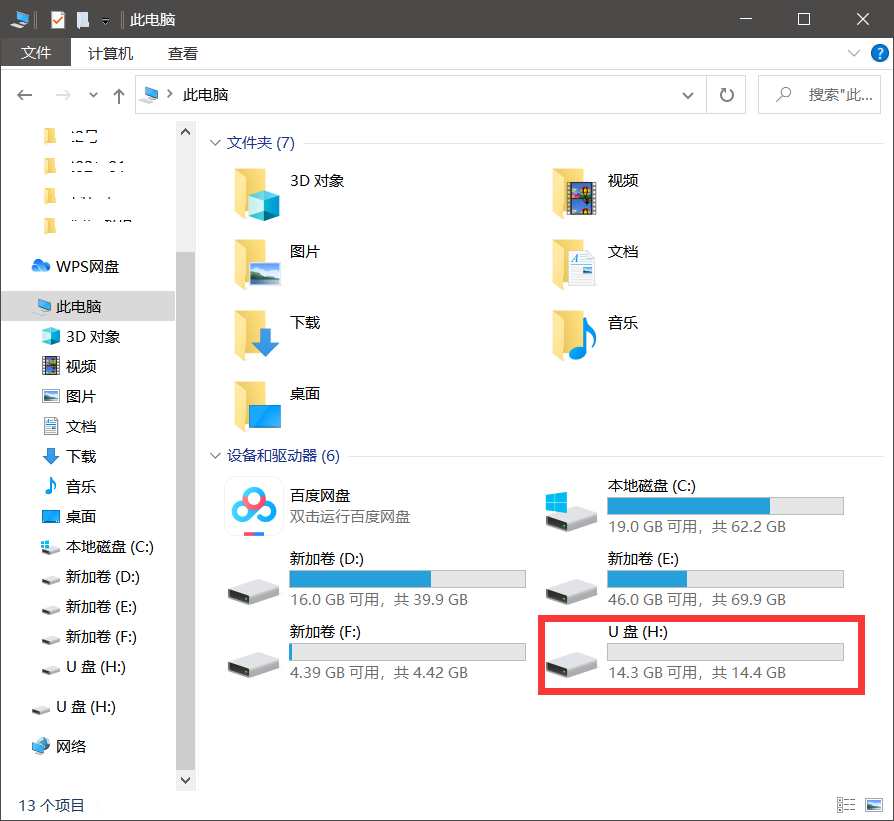Expand the ribbon with the chevron
894x821 pixels.
tap(853, 53)
